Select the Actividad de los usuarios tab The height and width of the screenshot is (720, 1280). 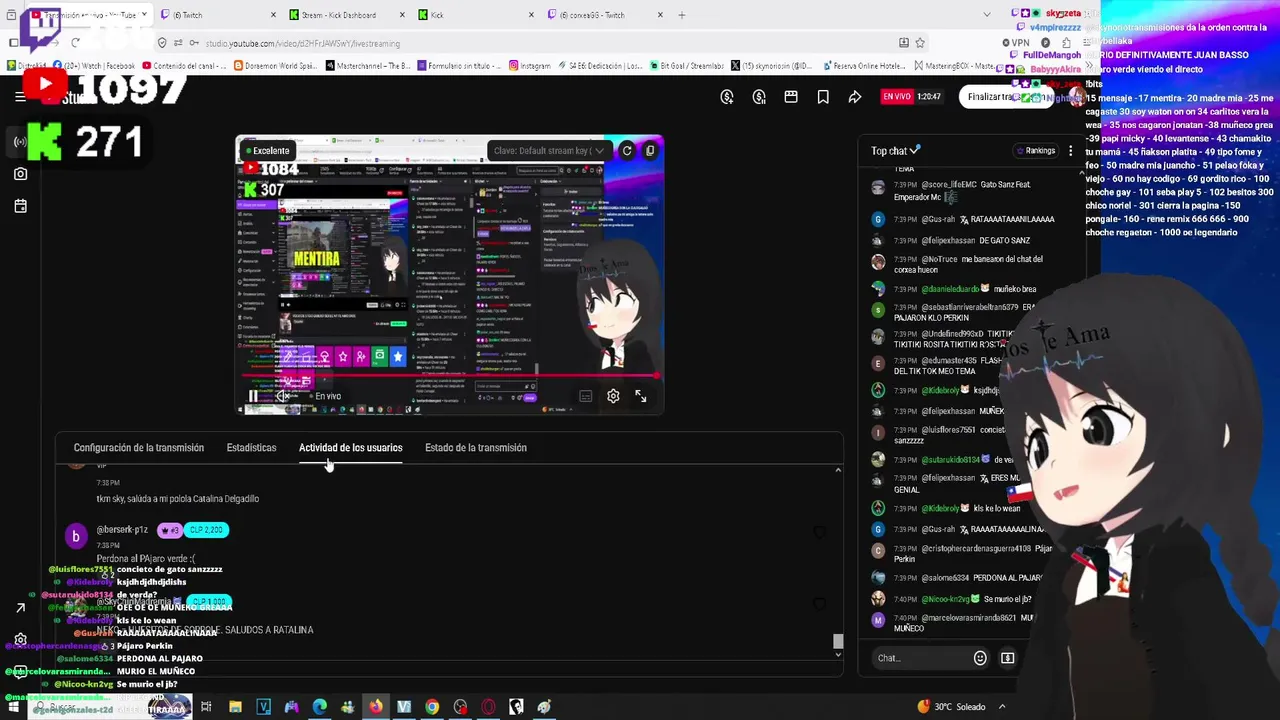click(x=350, y=448)
